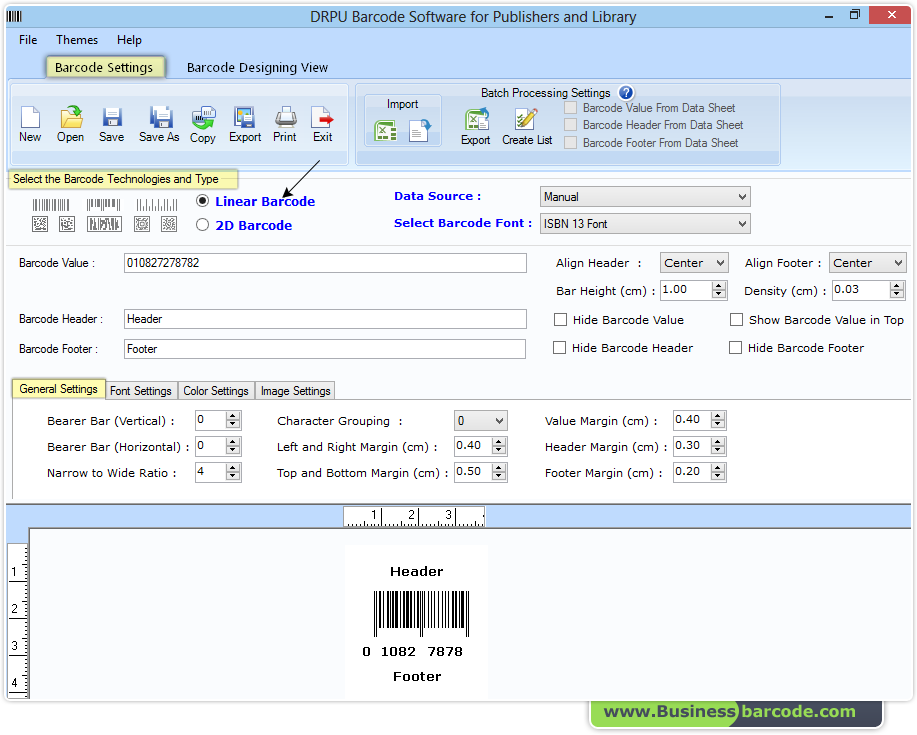
Task: Adjust the Bar Height spinner
Action: click(x=719, y=289)
